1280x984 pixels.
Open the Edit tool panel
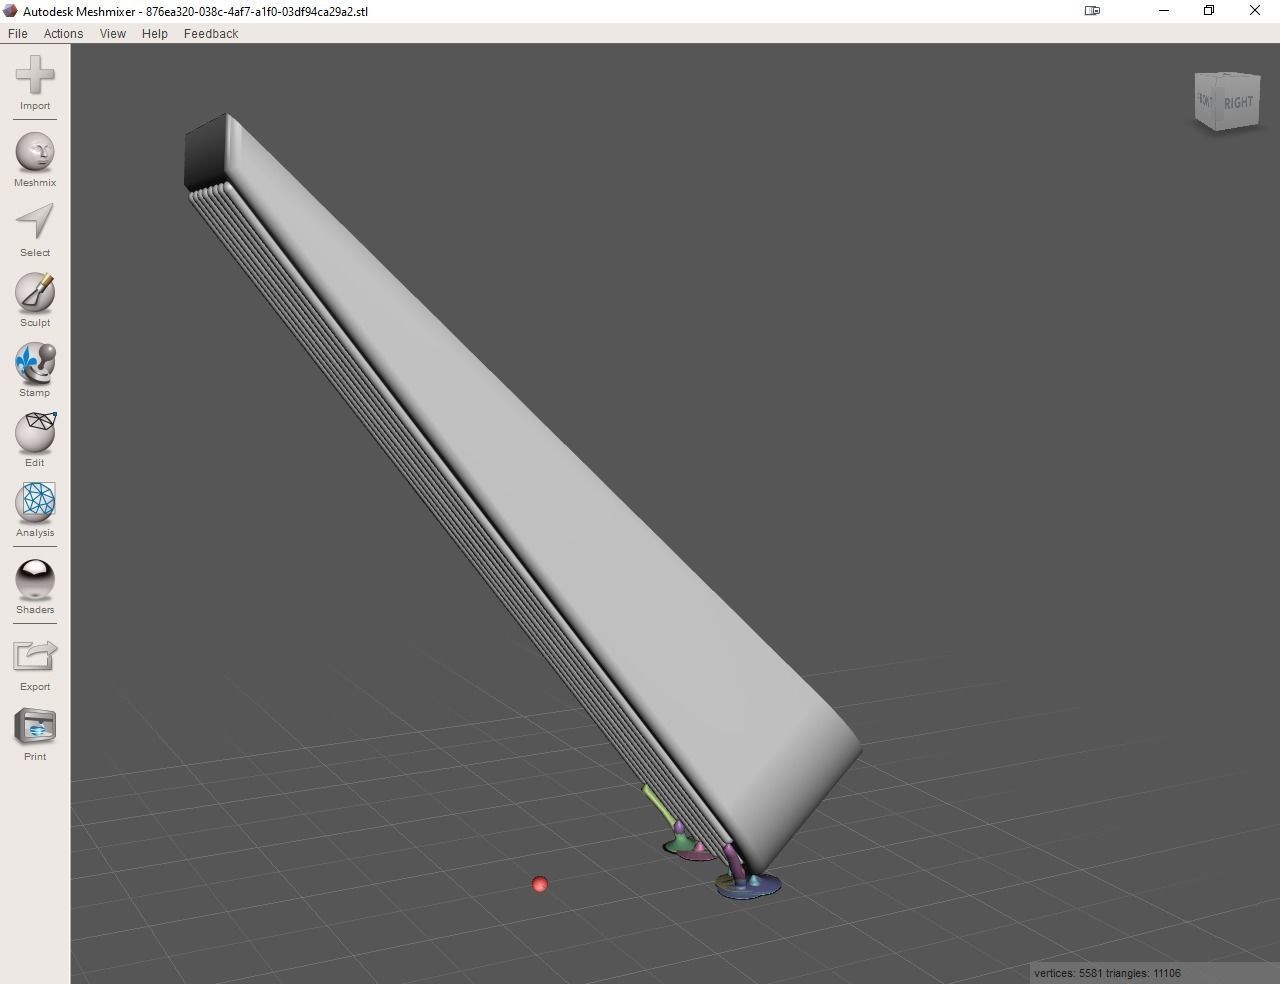coord(35,432)
